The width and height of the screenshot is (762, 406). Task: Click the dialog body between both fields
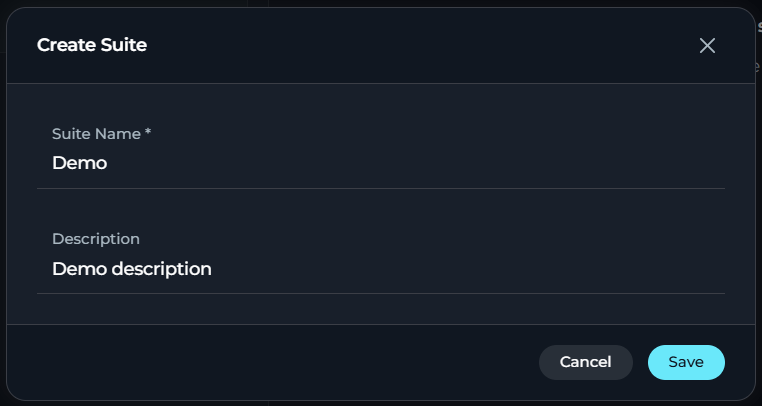point(381,210)
